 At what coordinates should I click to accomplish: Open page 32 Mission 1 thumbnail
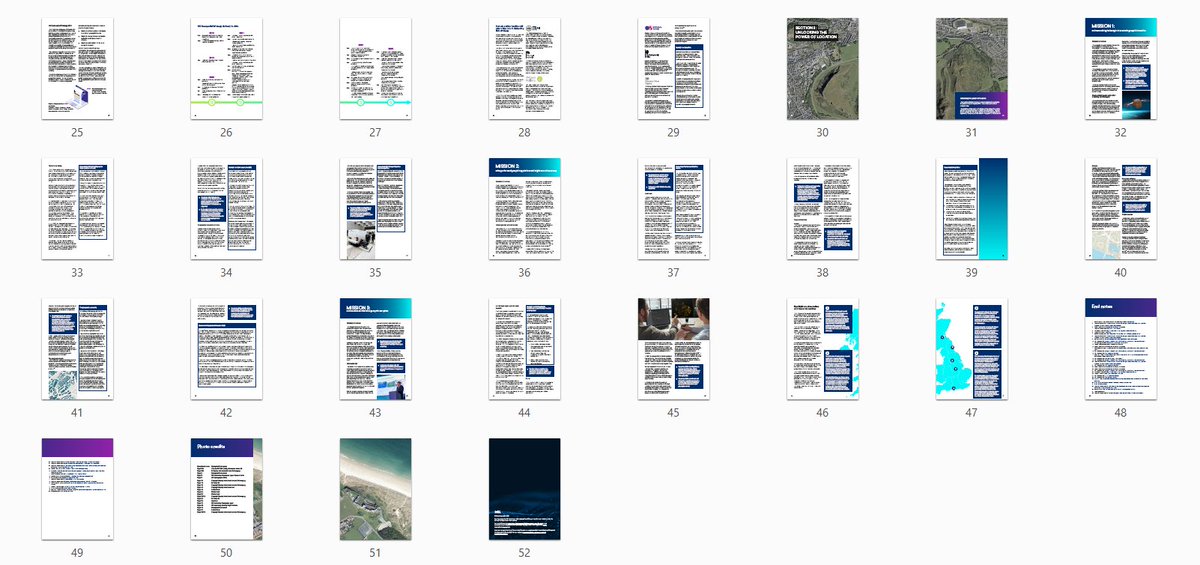coord(1121,69)
